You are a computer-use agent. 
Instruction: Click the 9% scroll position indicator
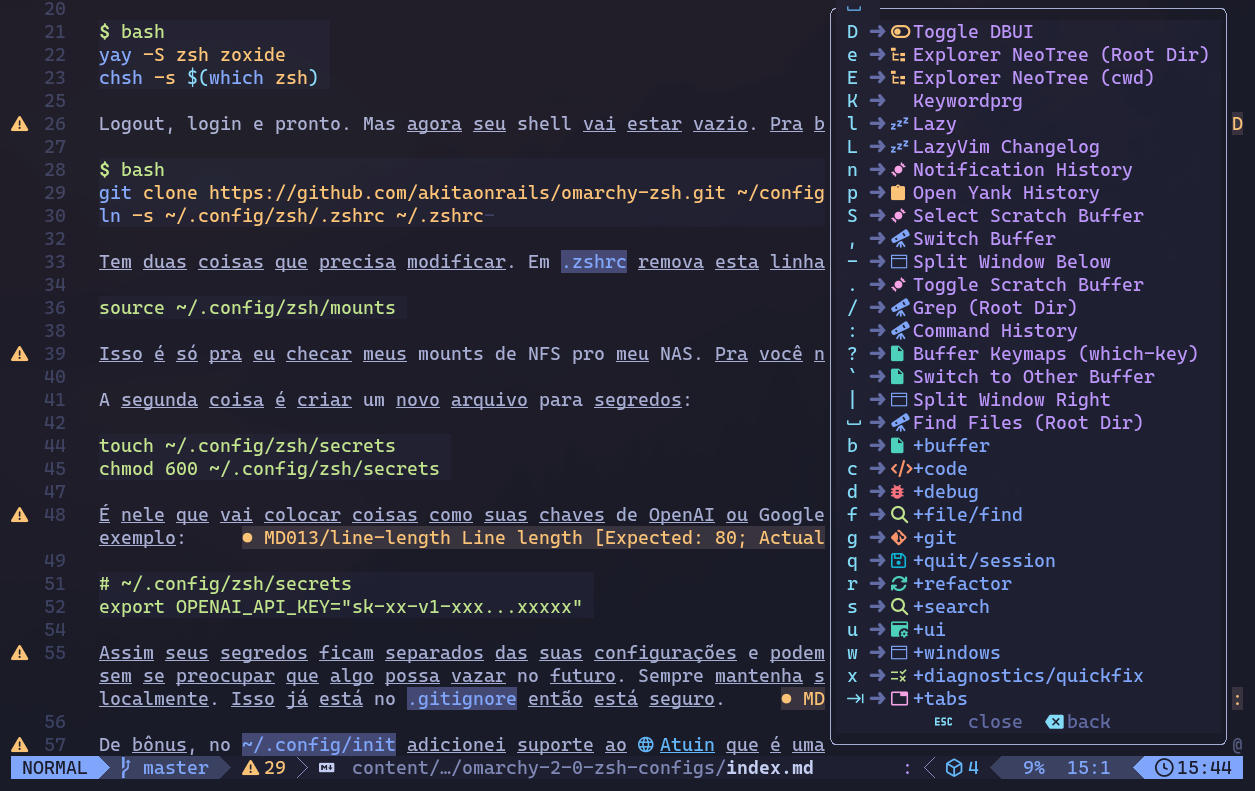(x=1033, y=768)
